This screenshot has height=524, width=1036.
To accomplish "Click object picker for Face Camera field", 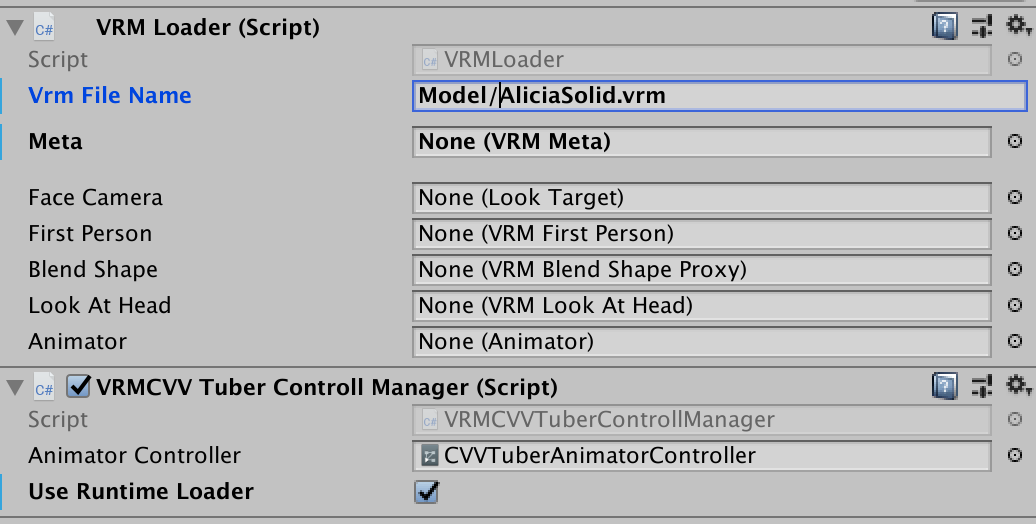I will (1014, 198).
